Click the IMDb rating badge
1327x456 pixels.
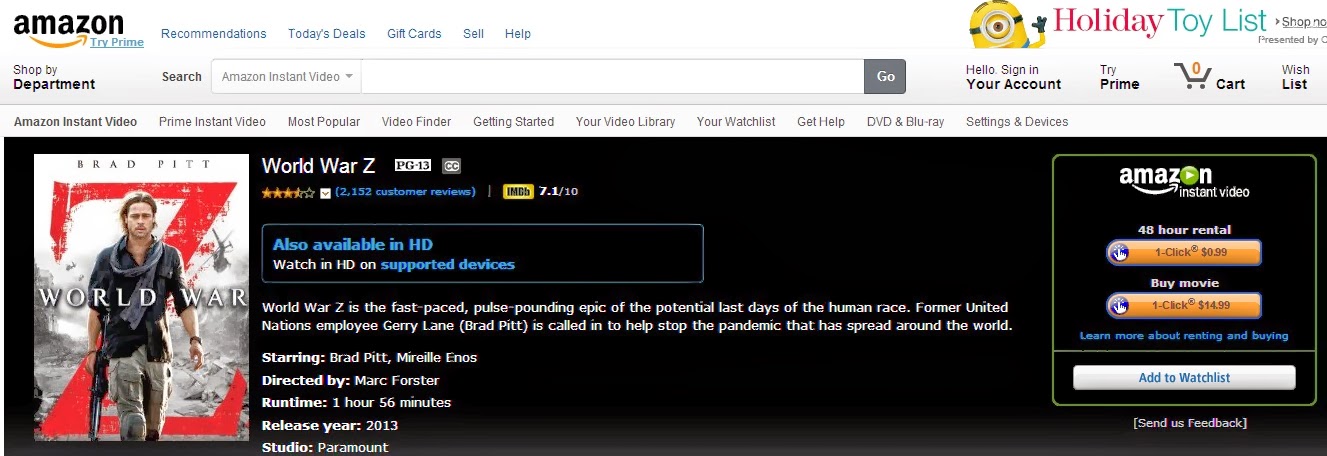(518, 192)
